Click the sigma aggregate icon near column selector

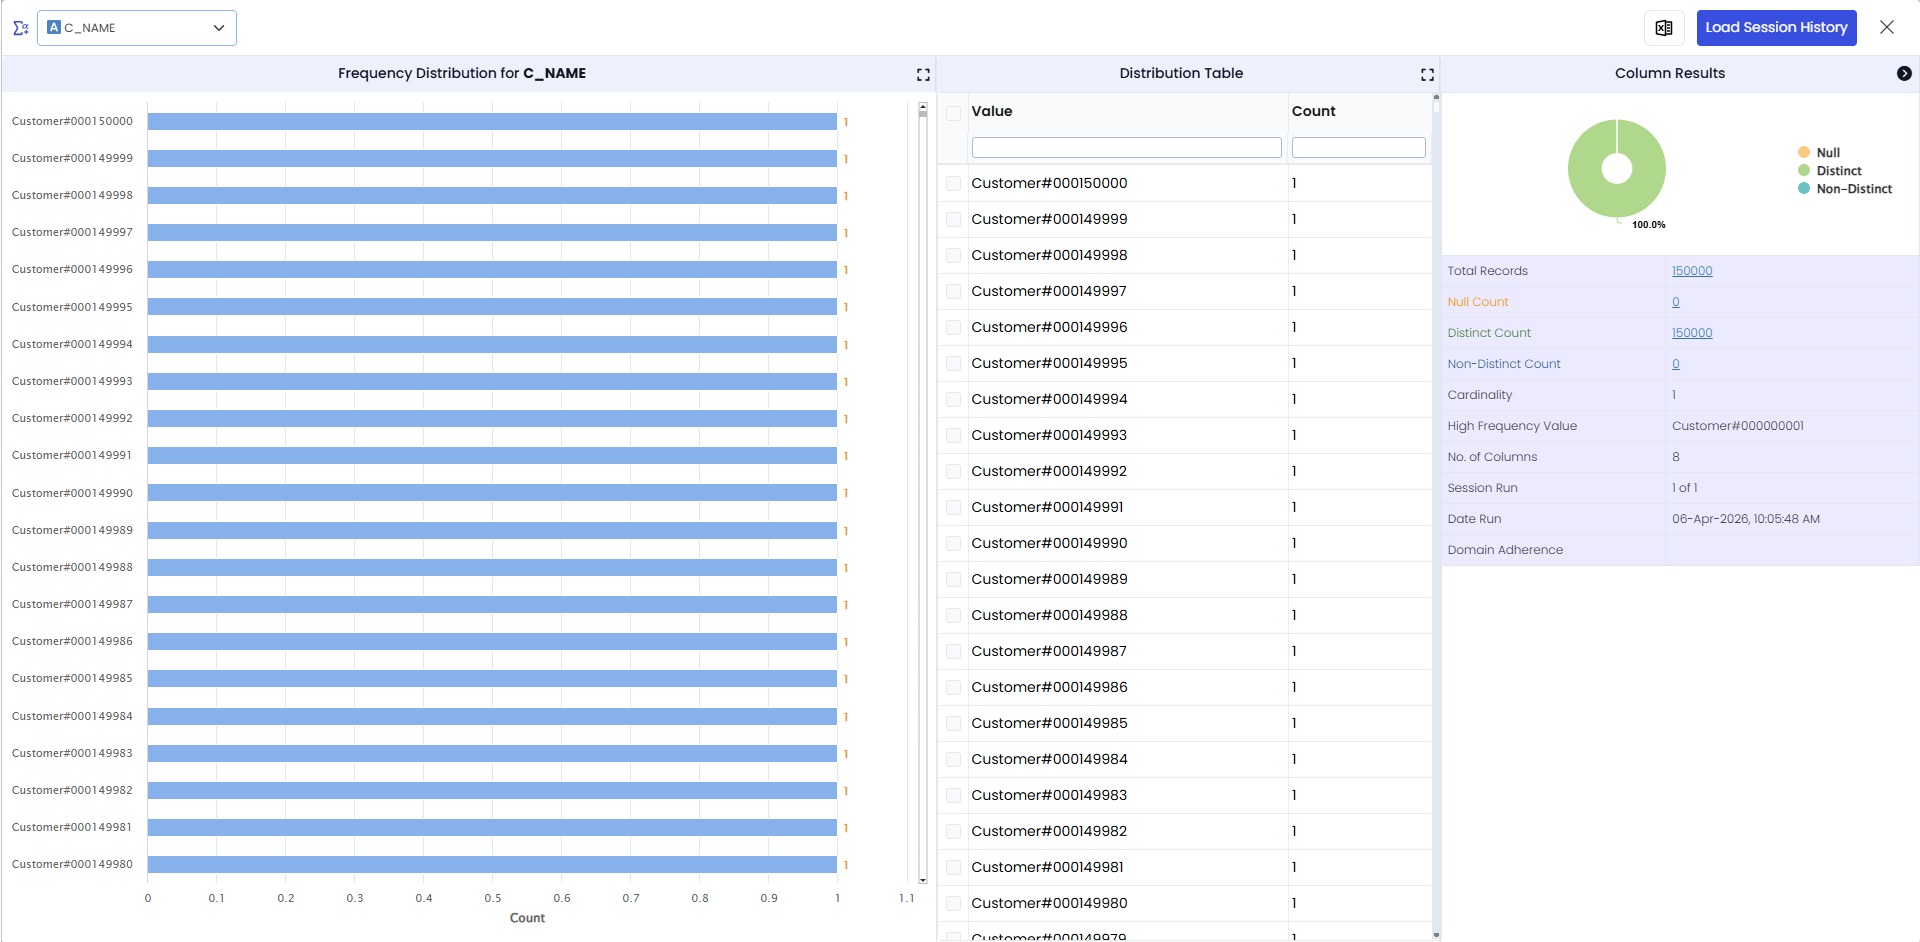coord(20,28)
